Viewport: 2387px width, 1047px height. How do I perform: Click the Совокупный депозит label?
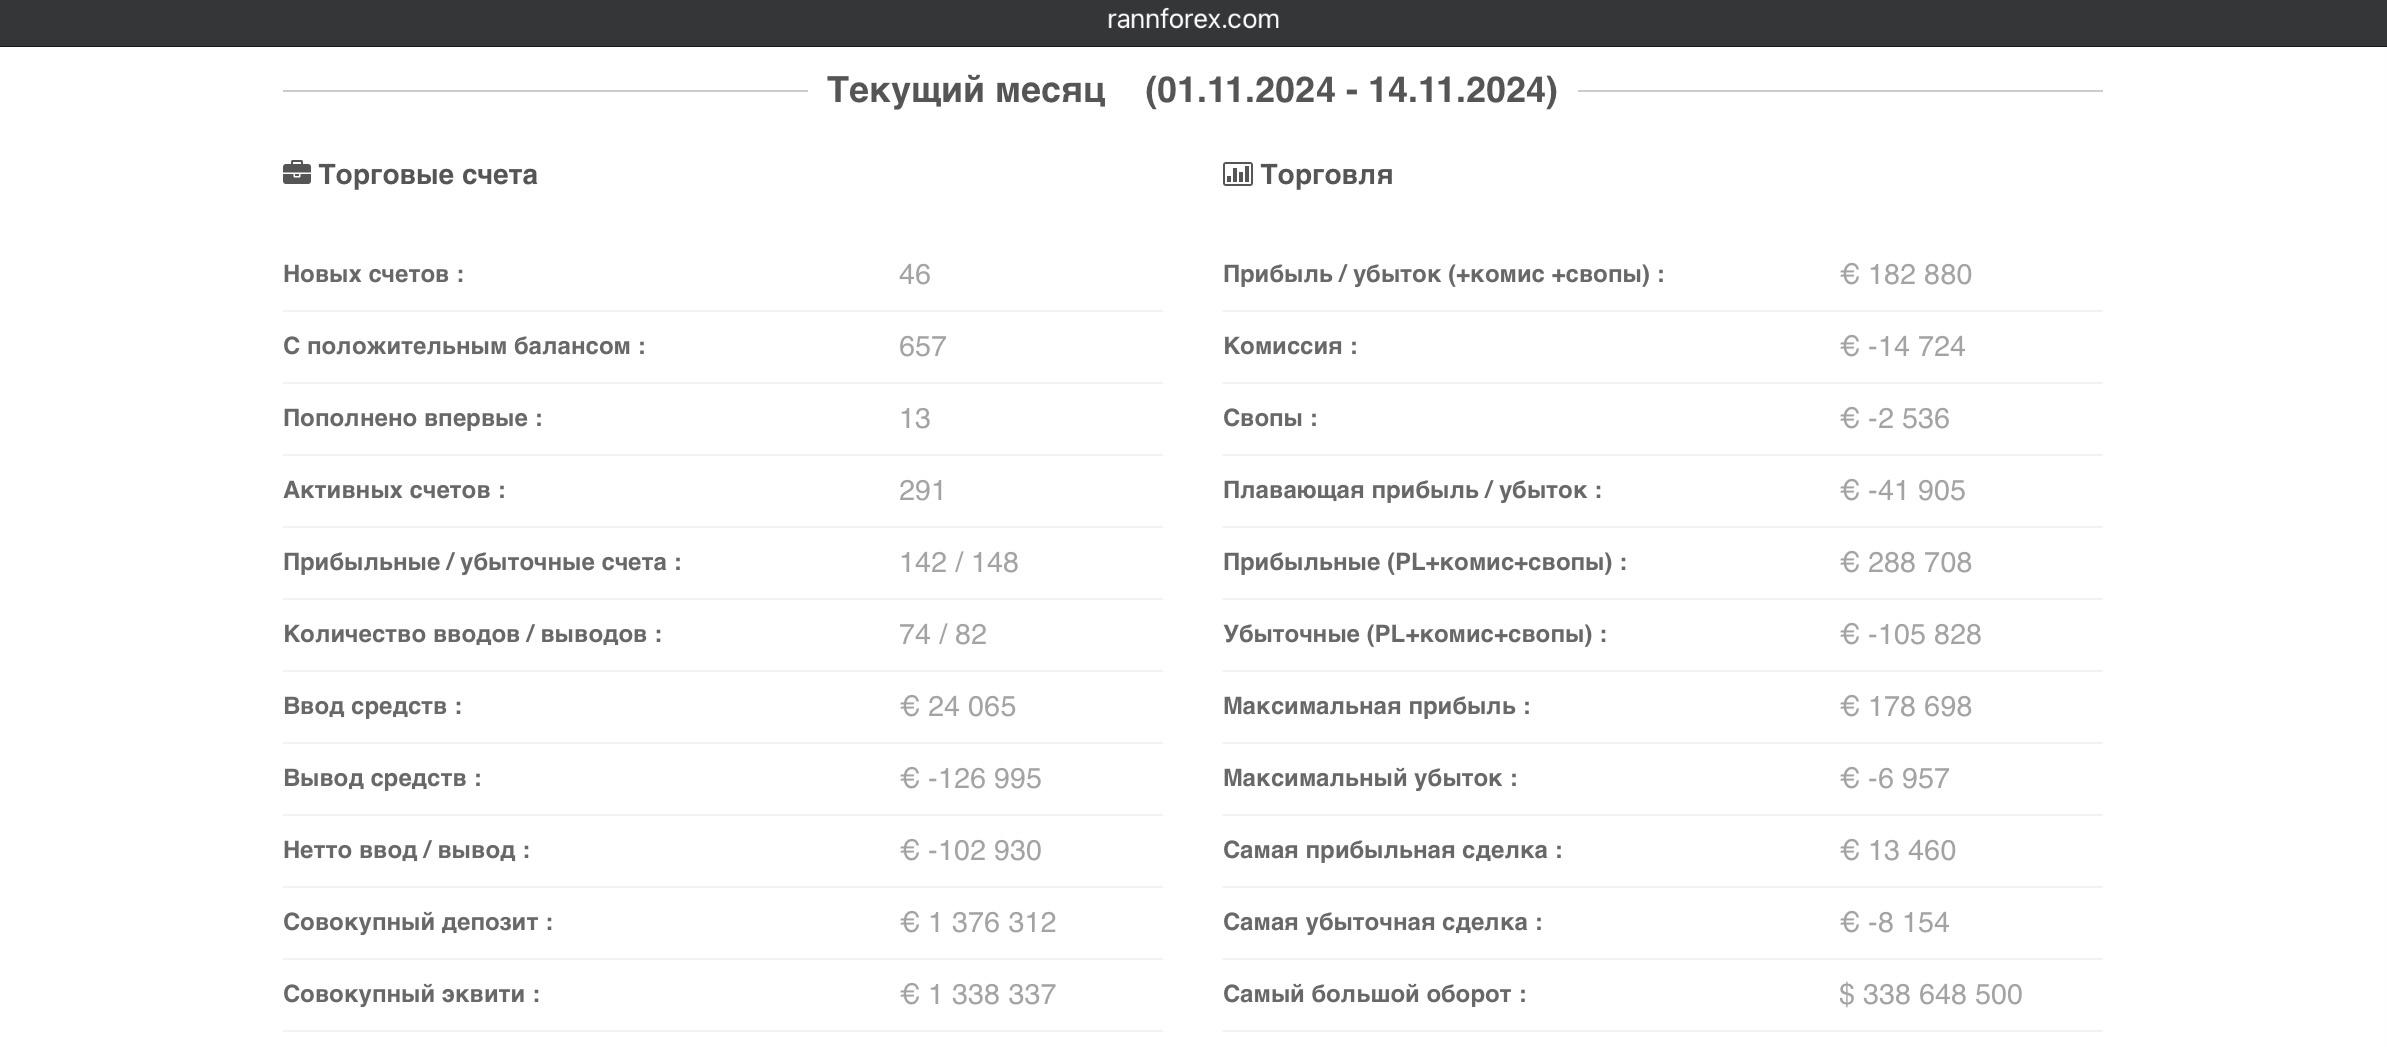418,922
